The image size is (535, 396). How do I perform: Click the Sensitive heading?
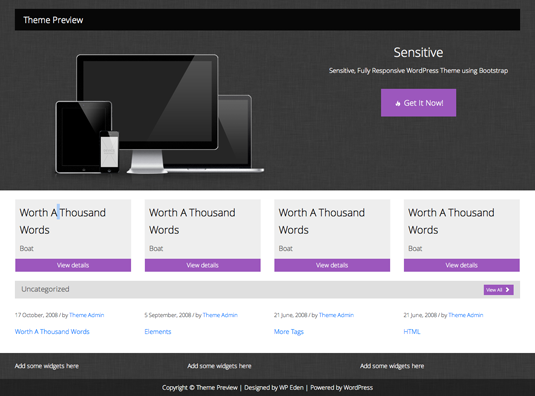coord(418,53)
